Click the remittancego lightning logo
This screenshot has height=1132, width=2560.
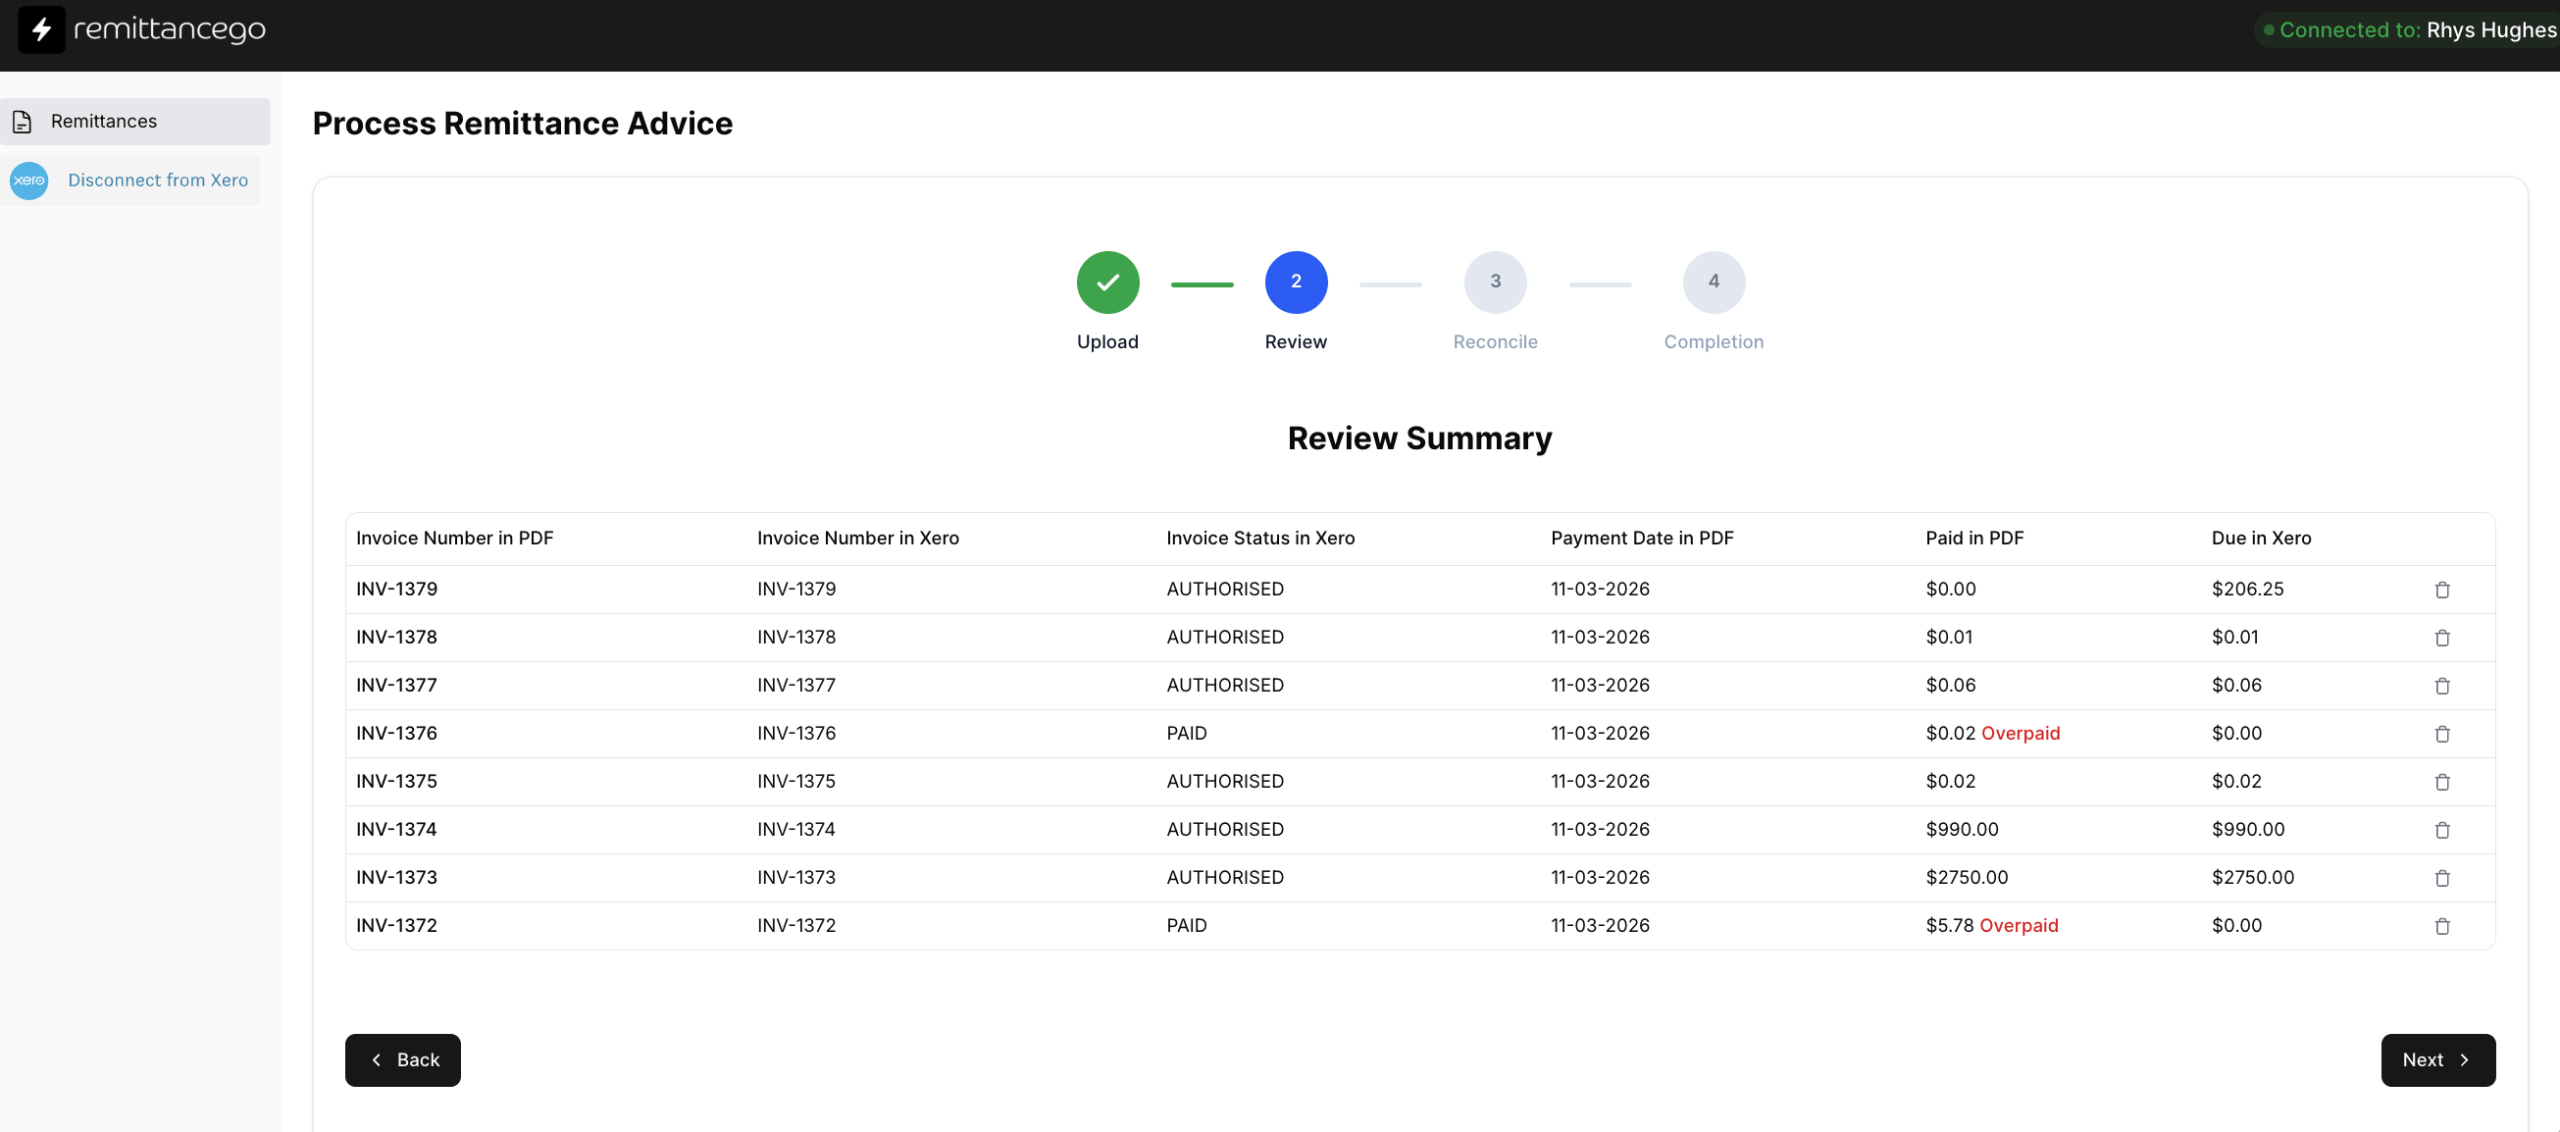41,30
